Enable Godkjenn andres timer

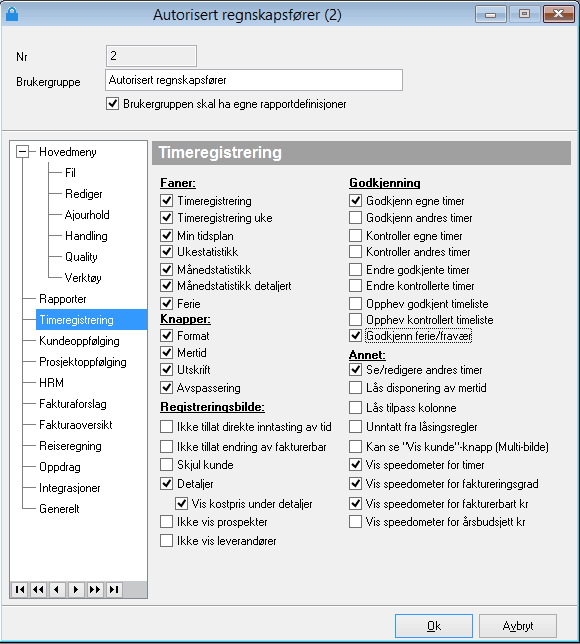[355, 217]
